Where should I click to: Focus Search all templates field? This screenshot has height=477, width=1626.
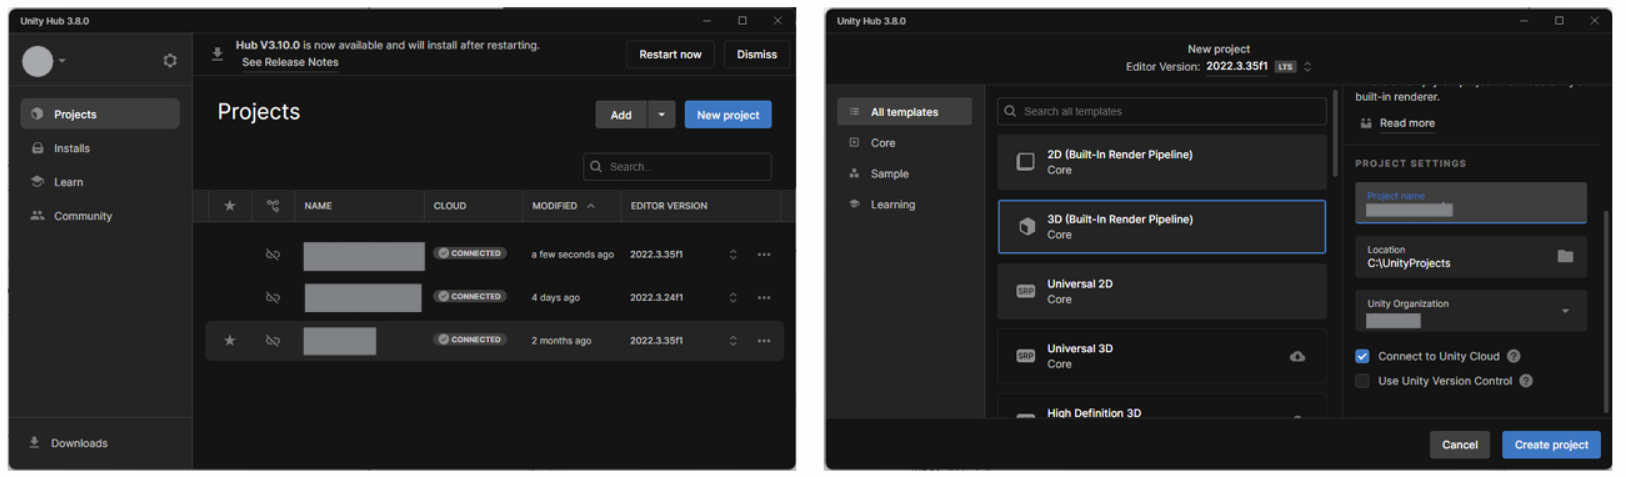pyautogui.click(x=1162, y=112)
